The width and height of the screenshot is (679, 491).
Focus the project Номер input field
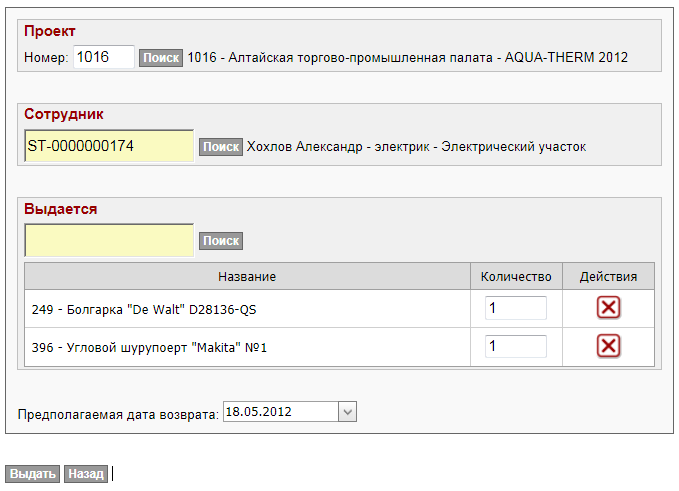(103, 57)
